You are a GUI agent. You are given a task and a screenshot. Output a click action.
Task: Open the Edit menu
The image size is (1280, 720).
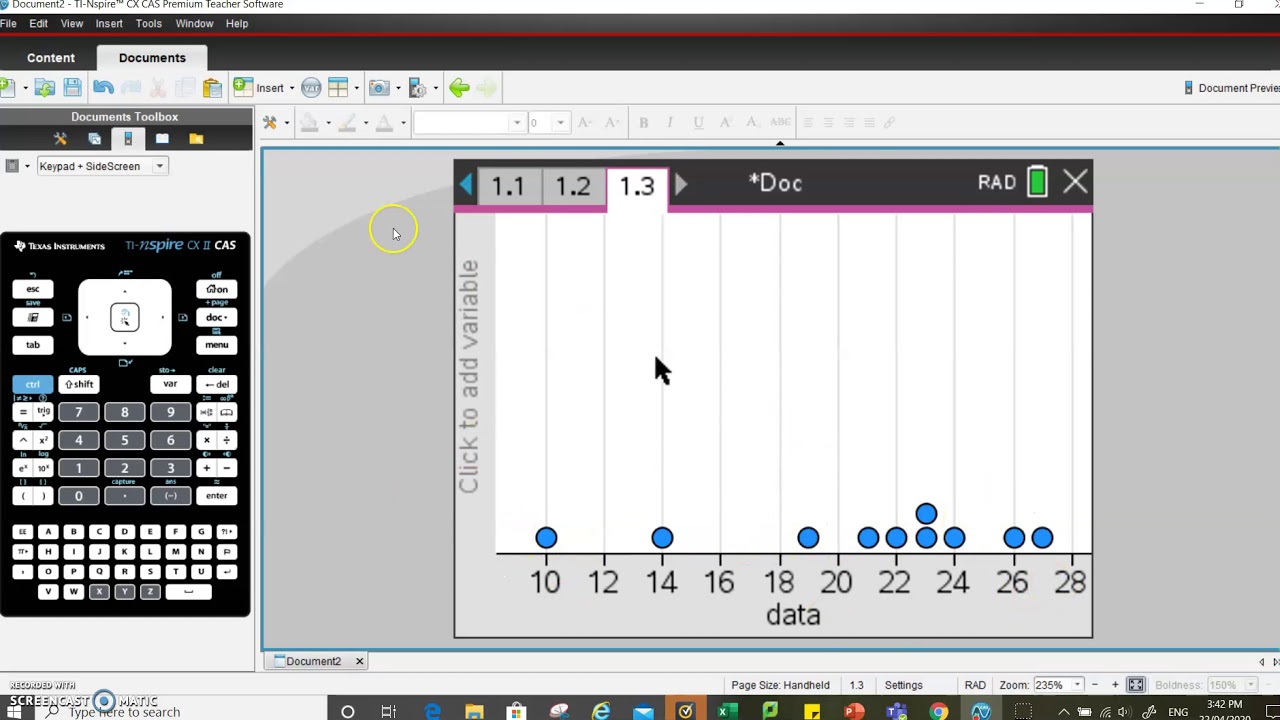tap(38, 23)
